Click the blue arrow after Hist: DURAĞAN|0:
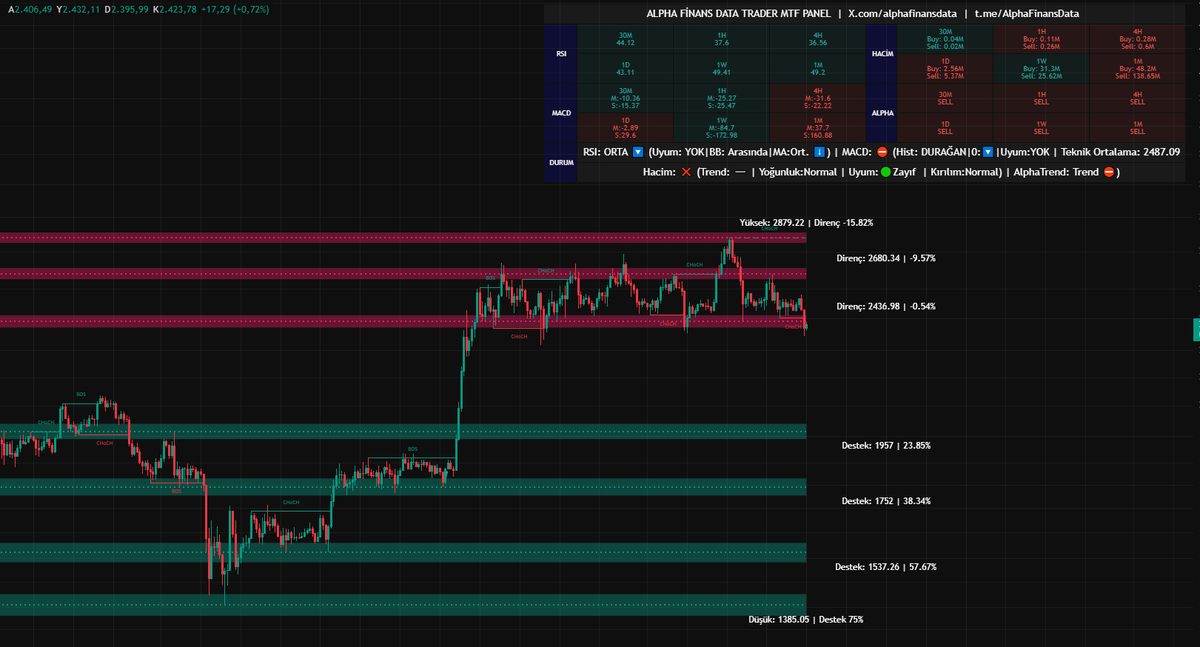This screenshot has height=647, width=1200. point(988,153)
